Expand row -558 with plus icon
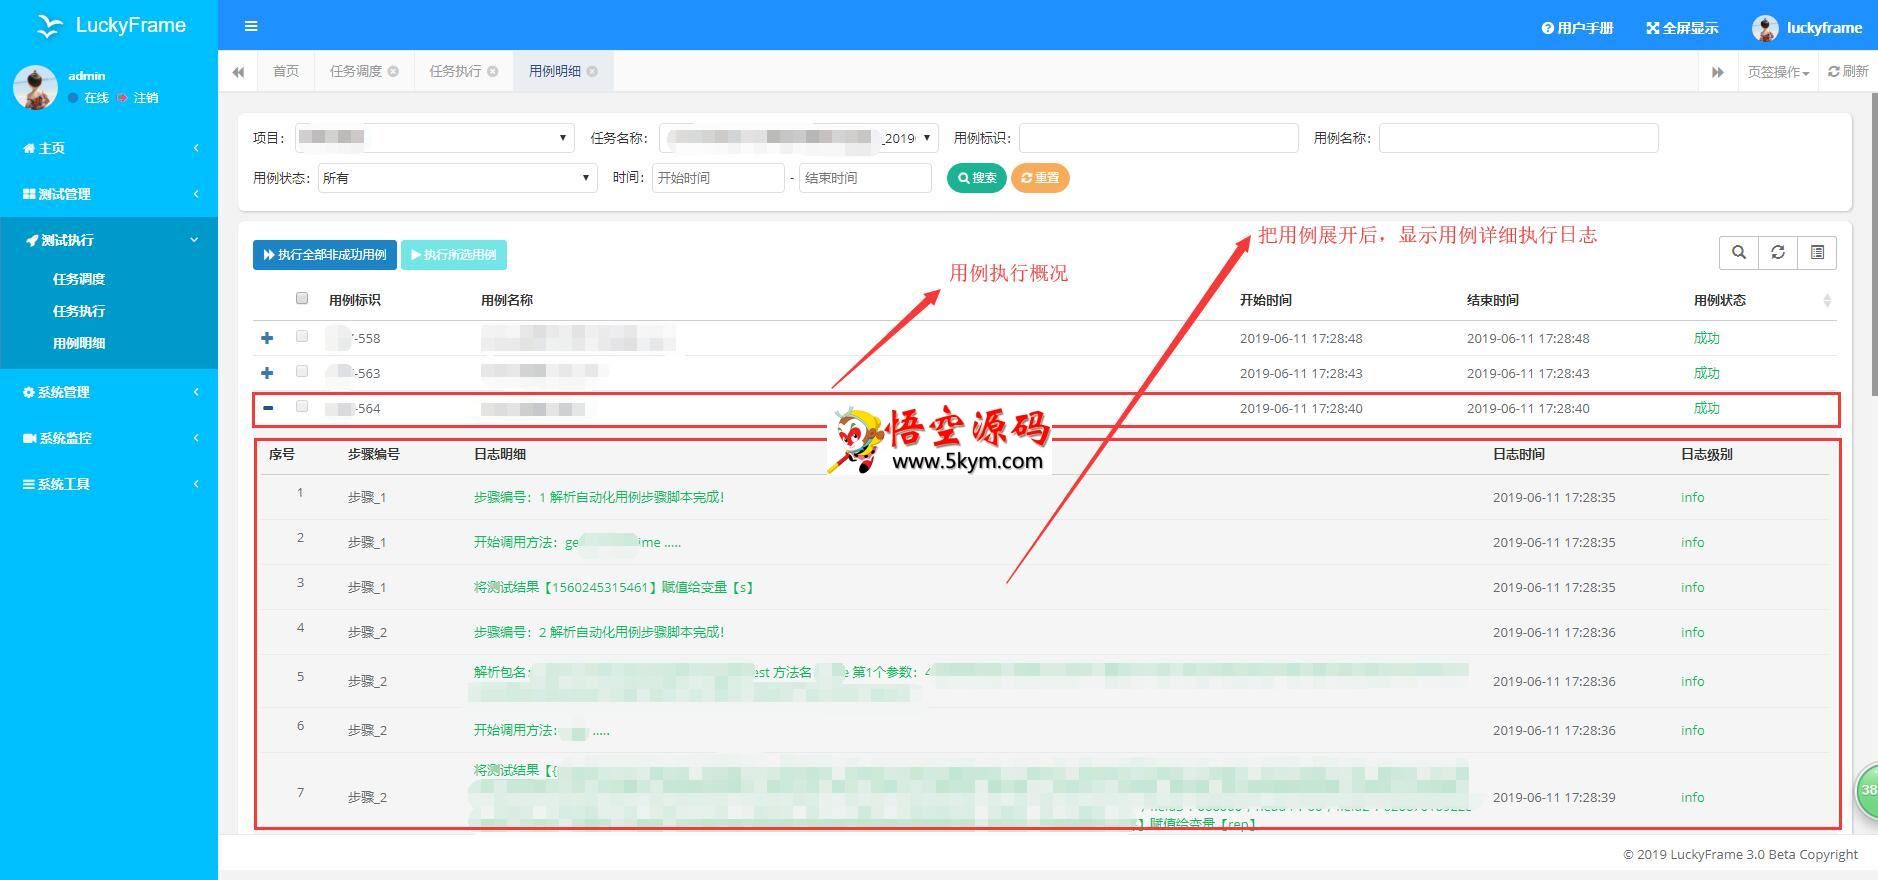 (267, 338)
